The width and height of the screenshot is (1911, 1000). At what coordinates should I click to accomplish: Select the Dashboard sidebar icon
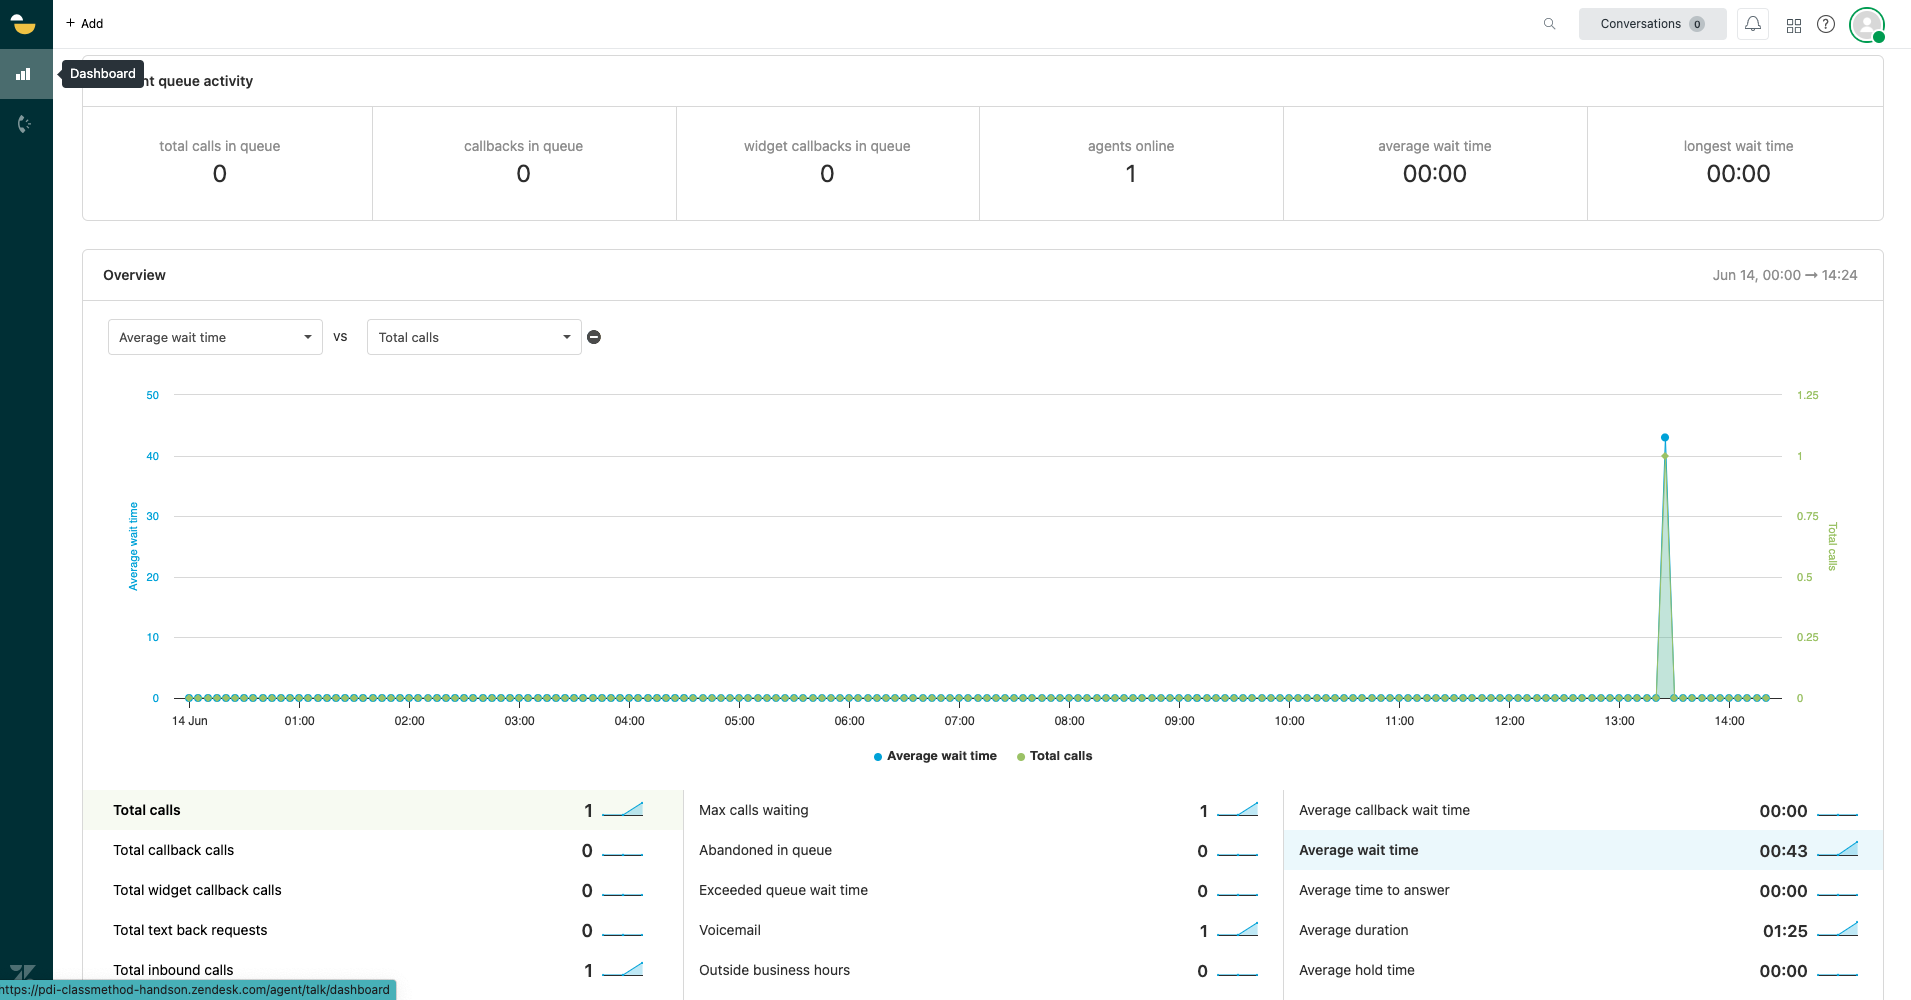click(24, 74)
